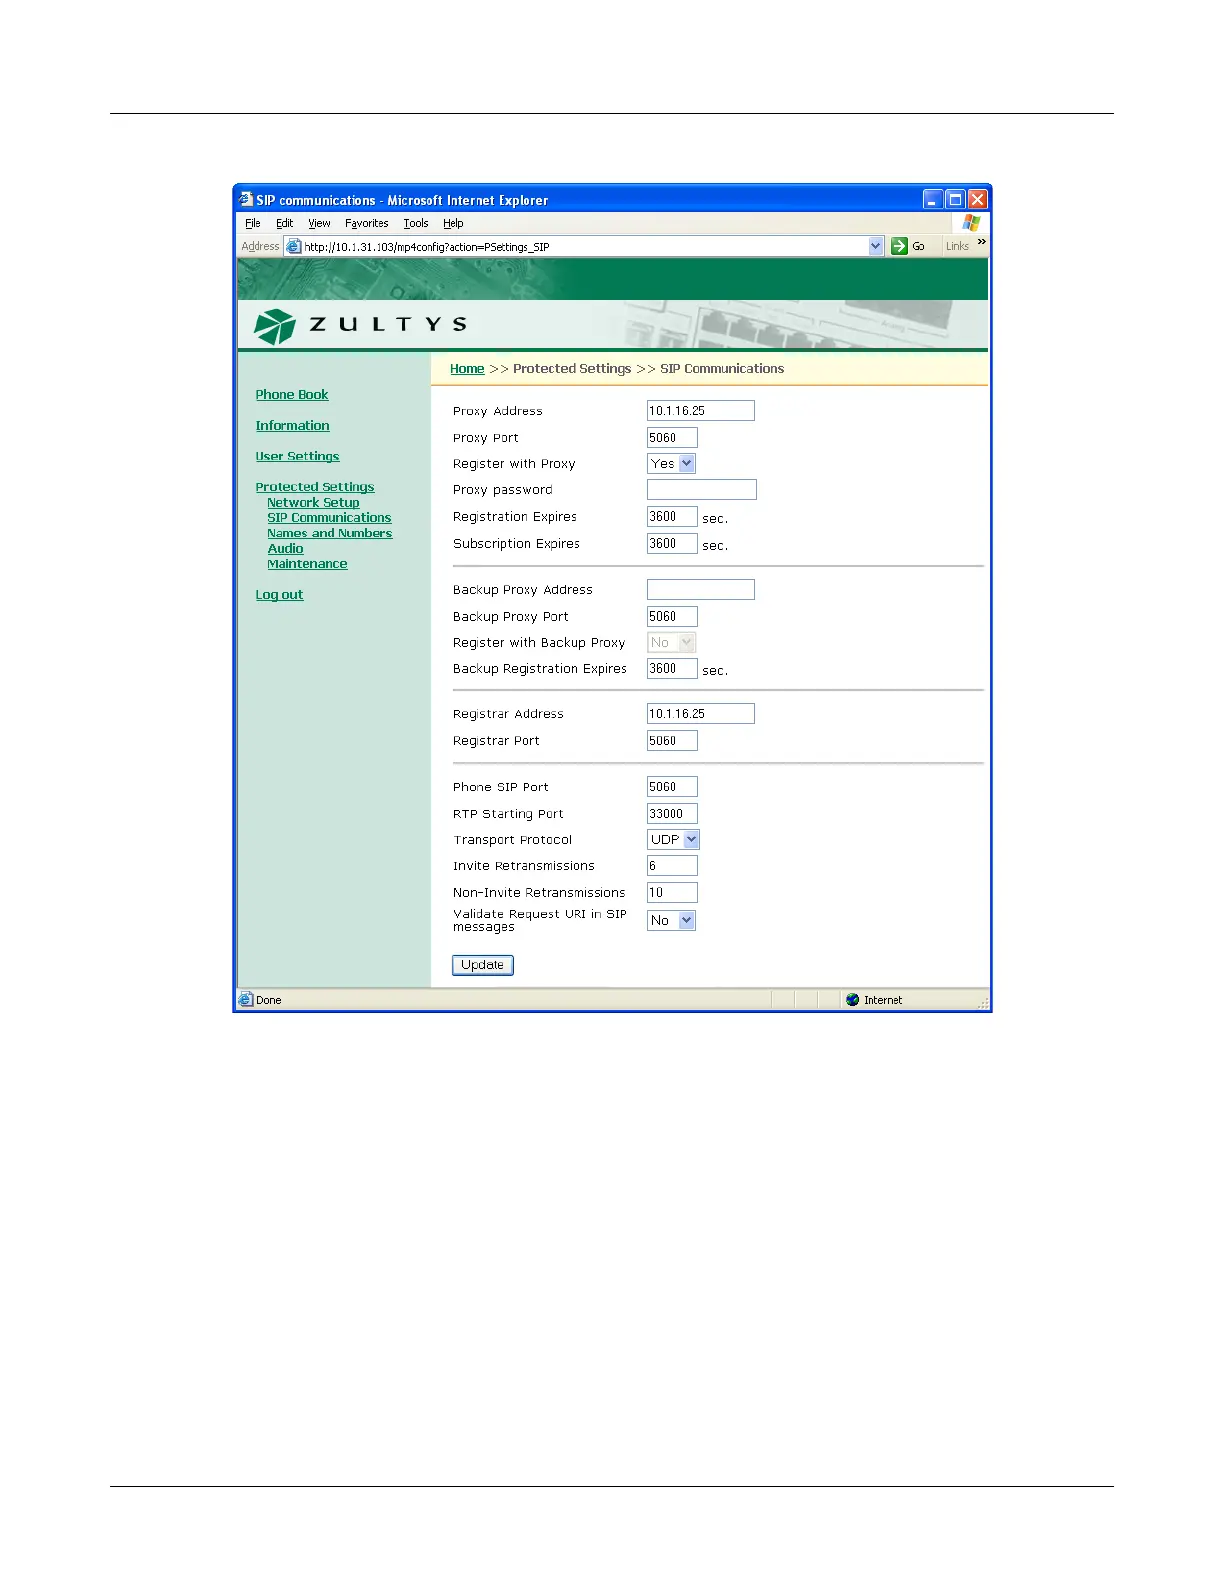Open the Names and Numbers link
The image size is (1224, 1584).
[329, 533]
